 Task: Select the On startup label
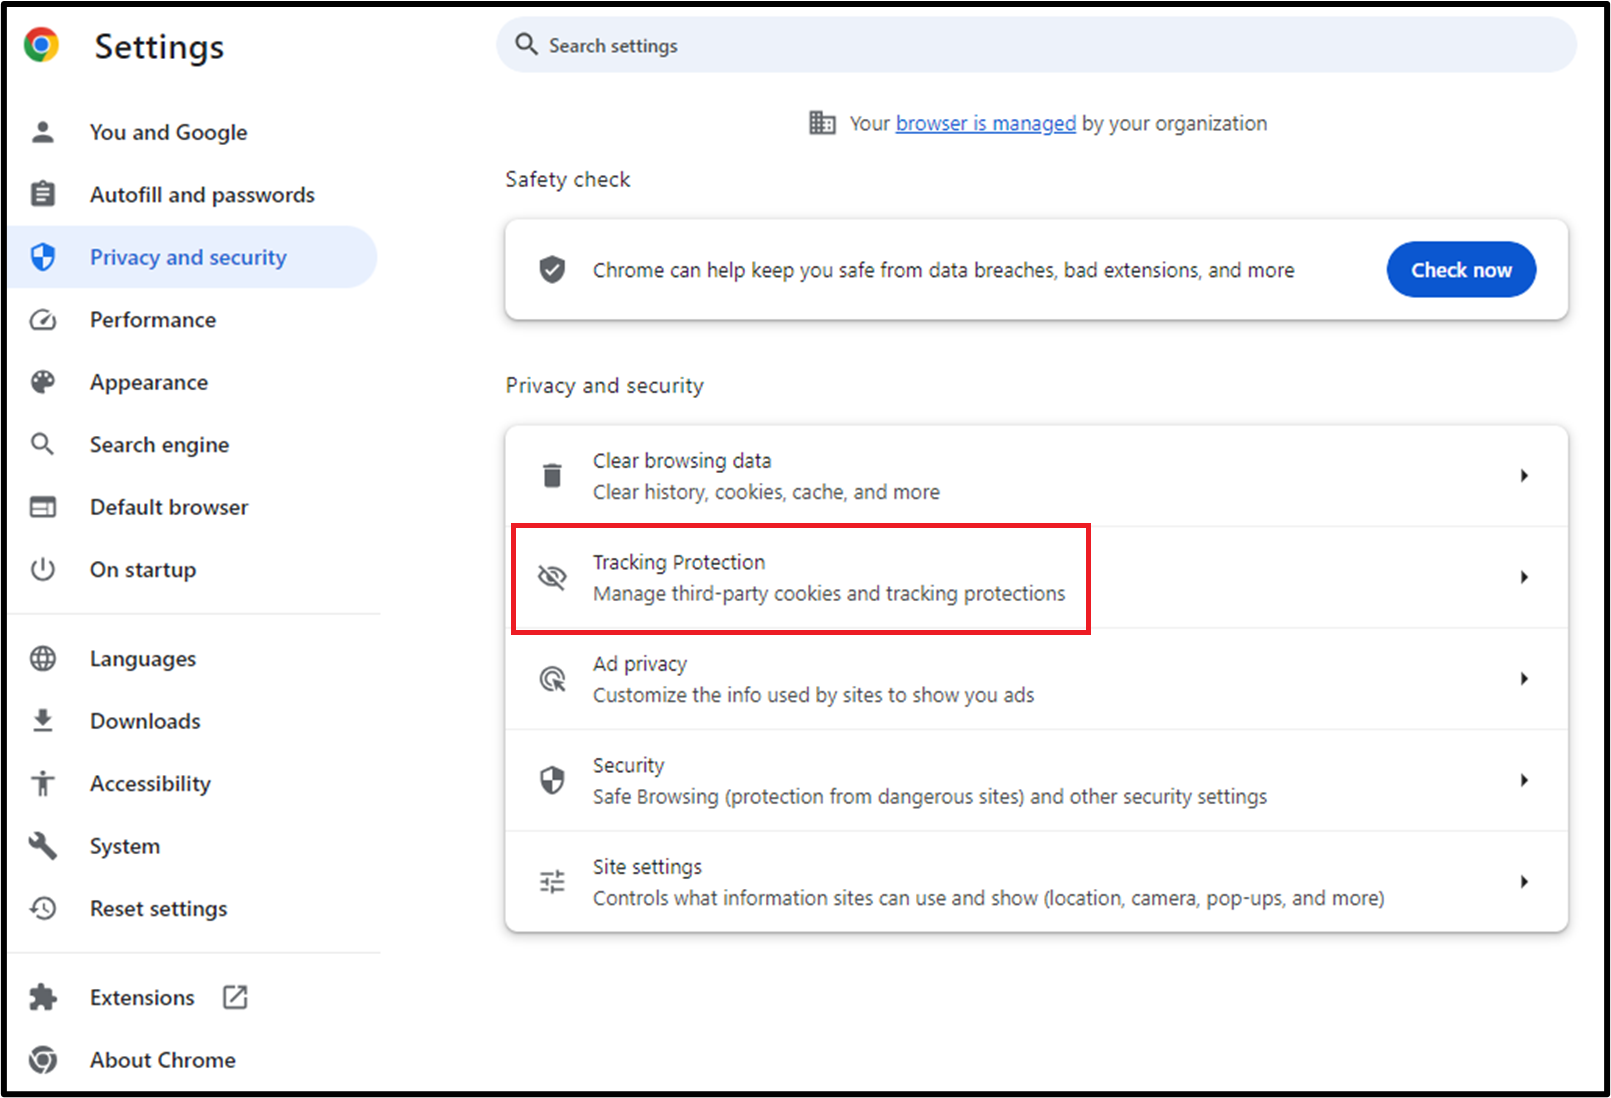click(143, 570)
